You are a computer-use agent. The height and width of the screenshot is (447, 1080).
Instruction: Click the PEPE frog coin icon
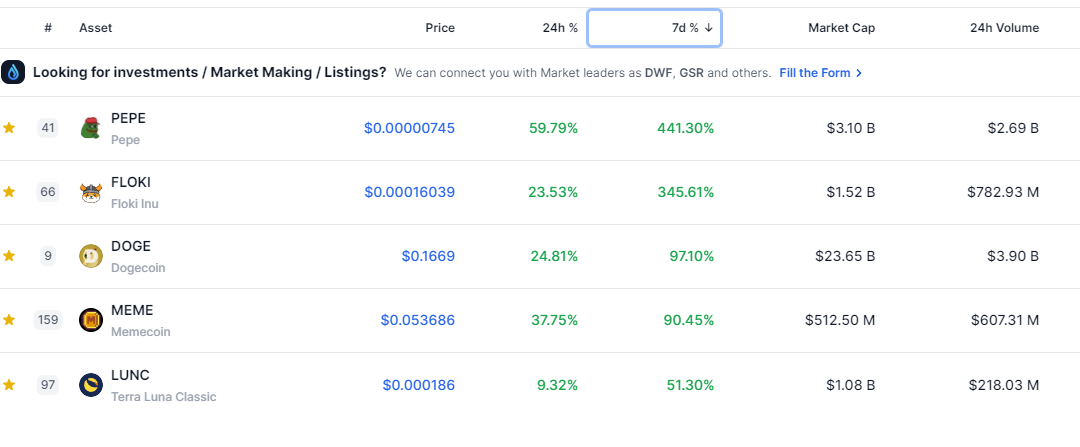[x=91, y=128]
